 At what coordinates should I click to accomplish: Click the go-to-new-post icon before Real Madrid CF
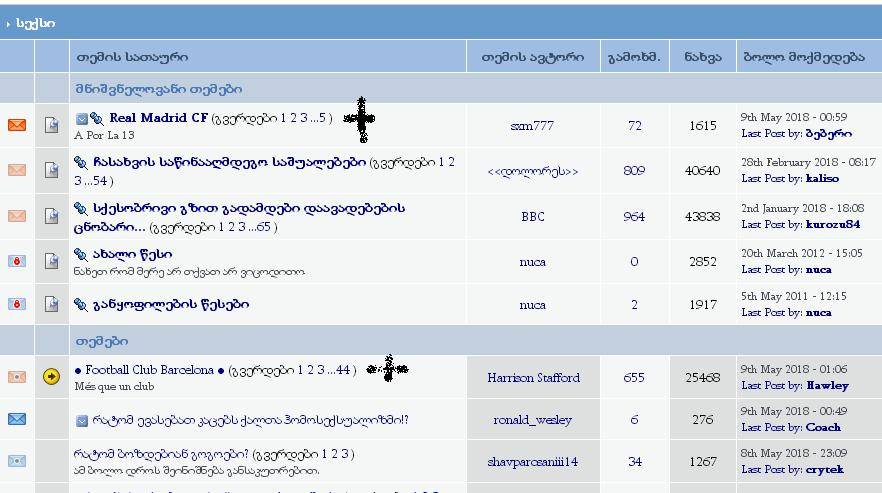tap(82, 119)
